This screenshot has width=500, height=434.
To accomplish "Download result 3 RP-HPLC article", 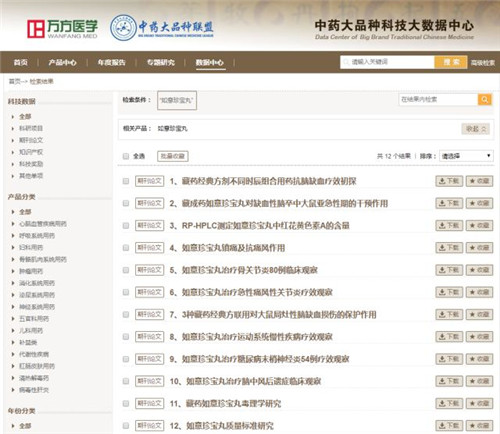I will coord(449,225).
